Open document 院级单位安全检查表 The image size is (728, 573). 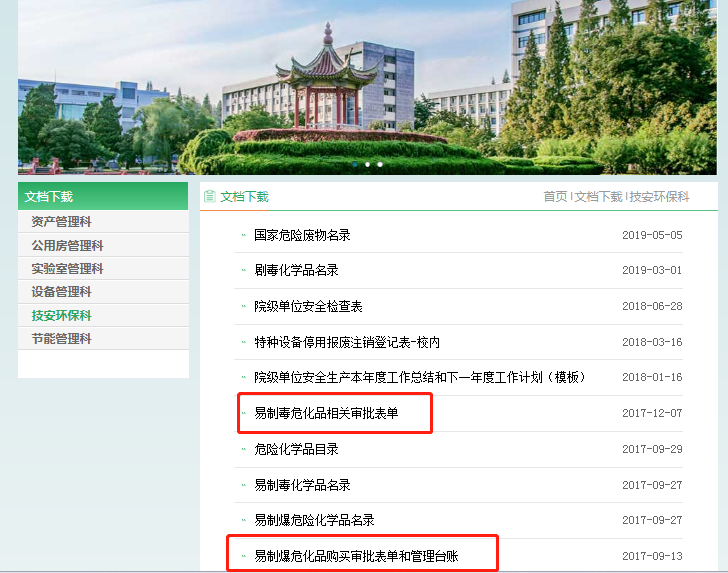pyautogui.click(x=308, y=306)
